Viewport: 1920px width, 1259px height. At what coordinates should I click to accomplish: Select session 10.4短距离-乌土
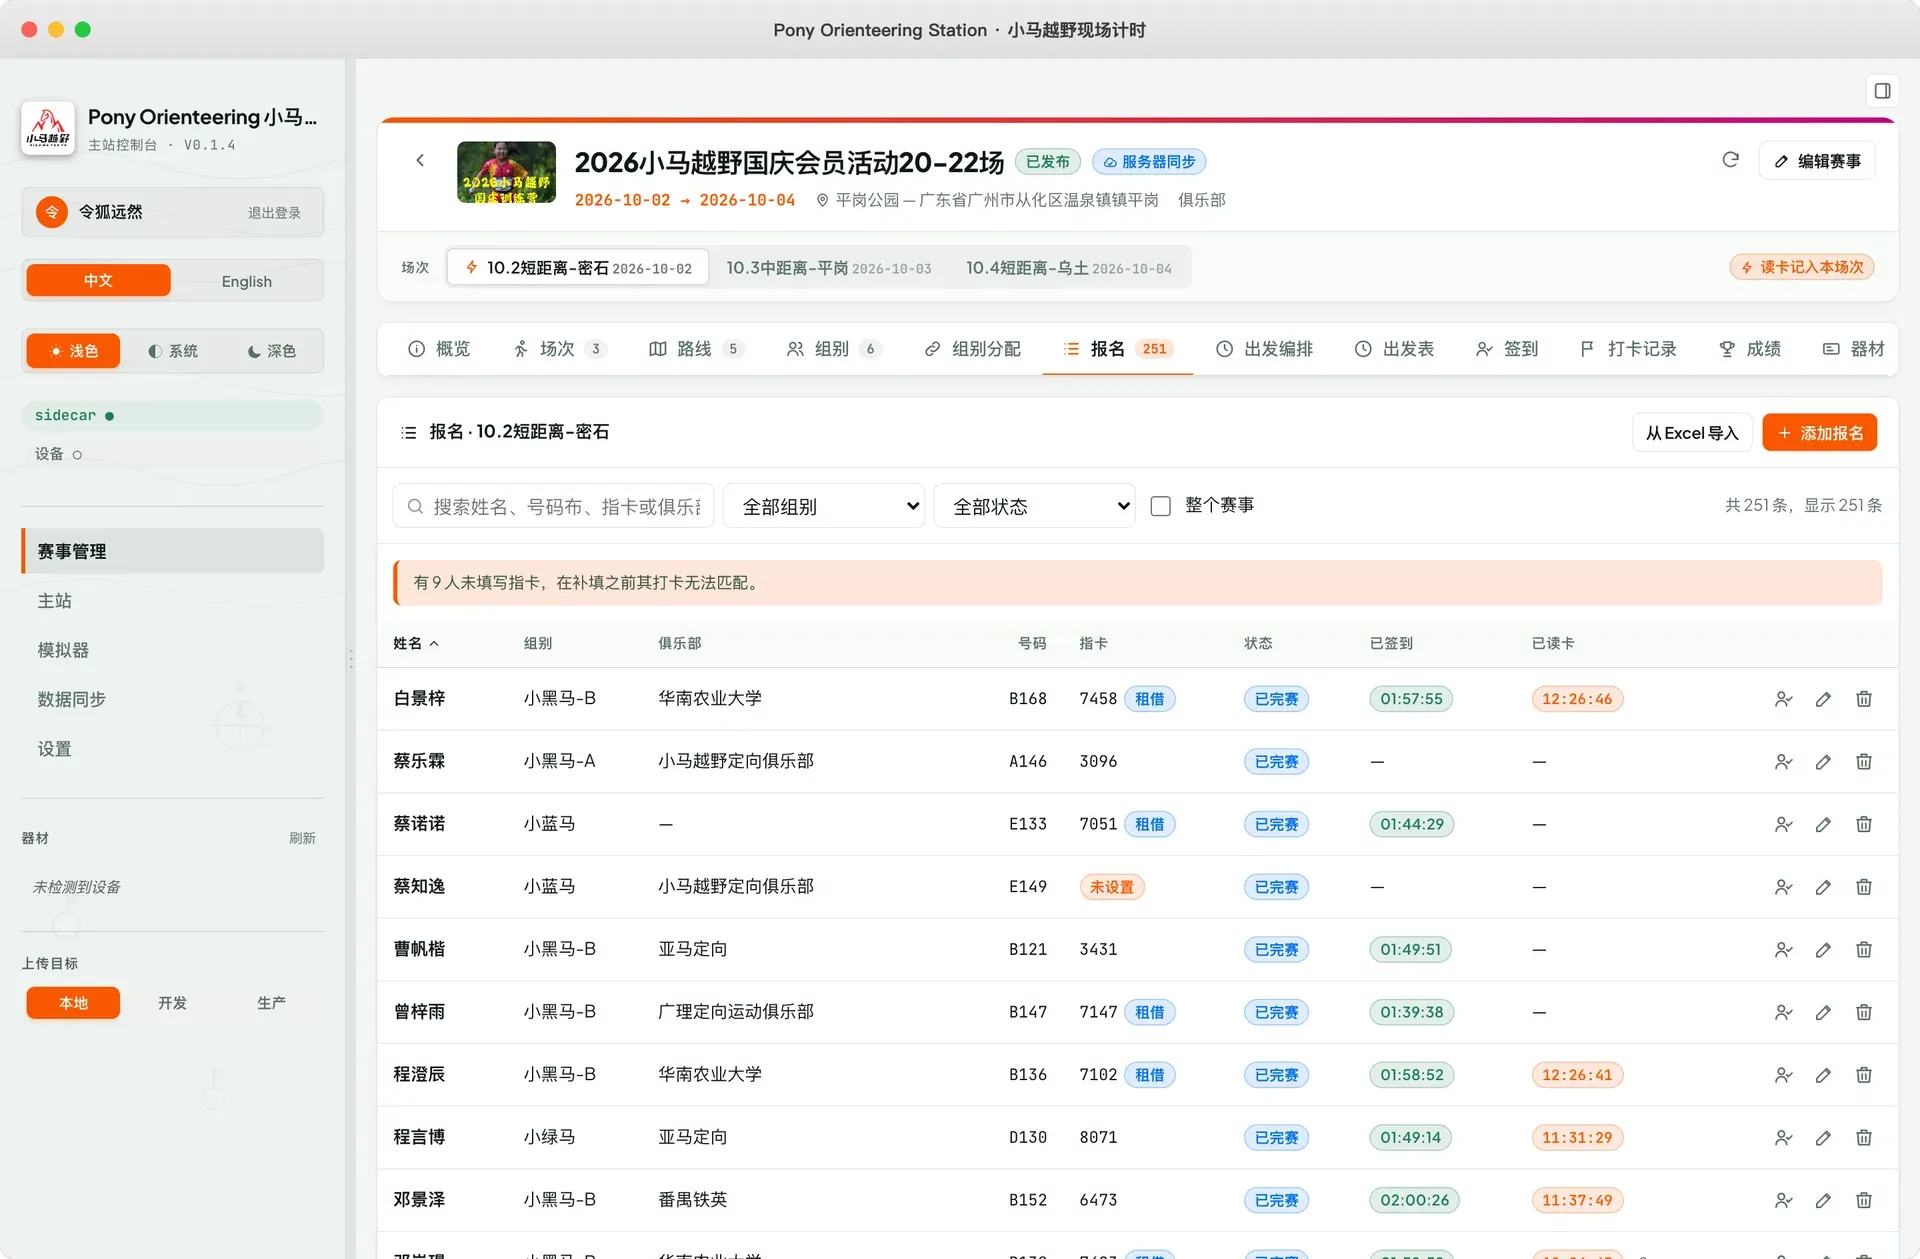point(1069,268)
